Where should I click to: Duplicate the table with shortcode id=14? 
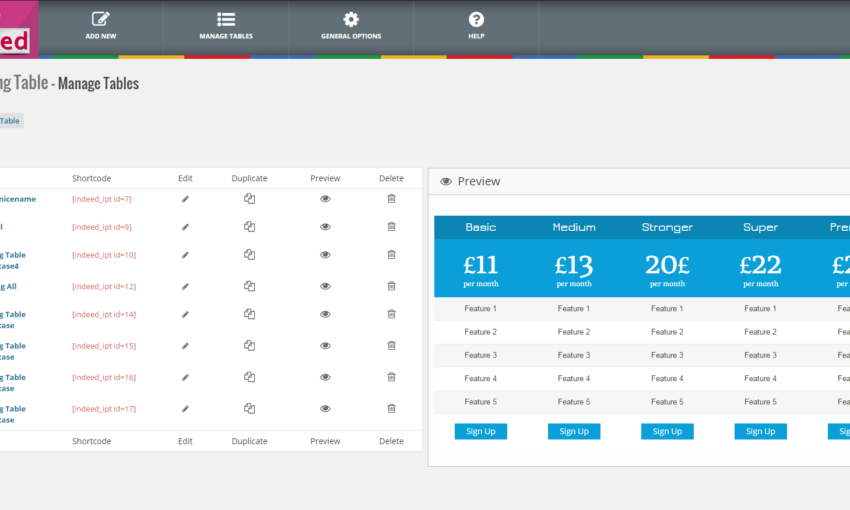(249, 315)
